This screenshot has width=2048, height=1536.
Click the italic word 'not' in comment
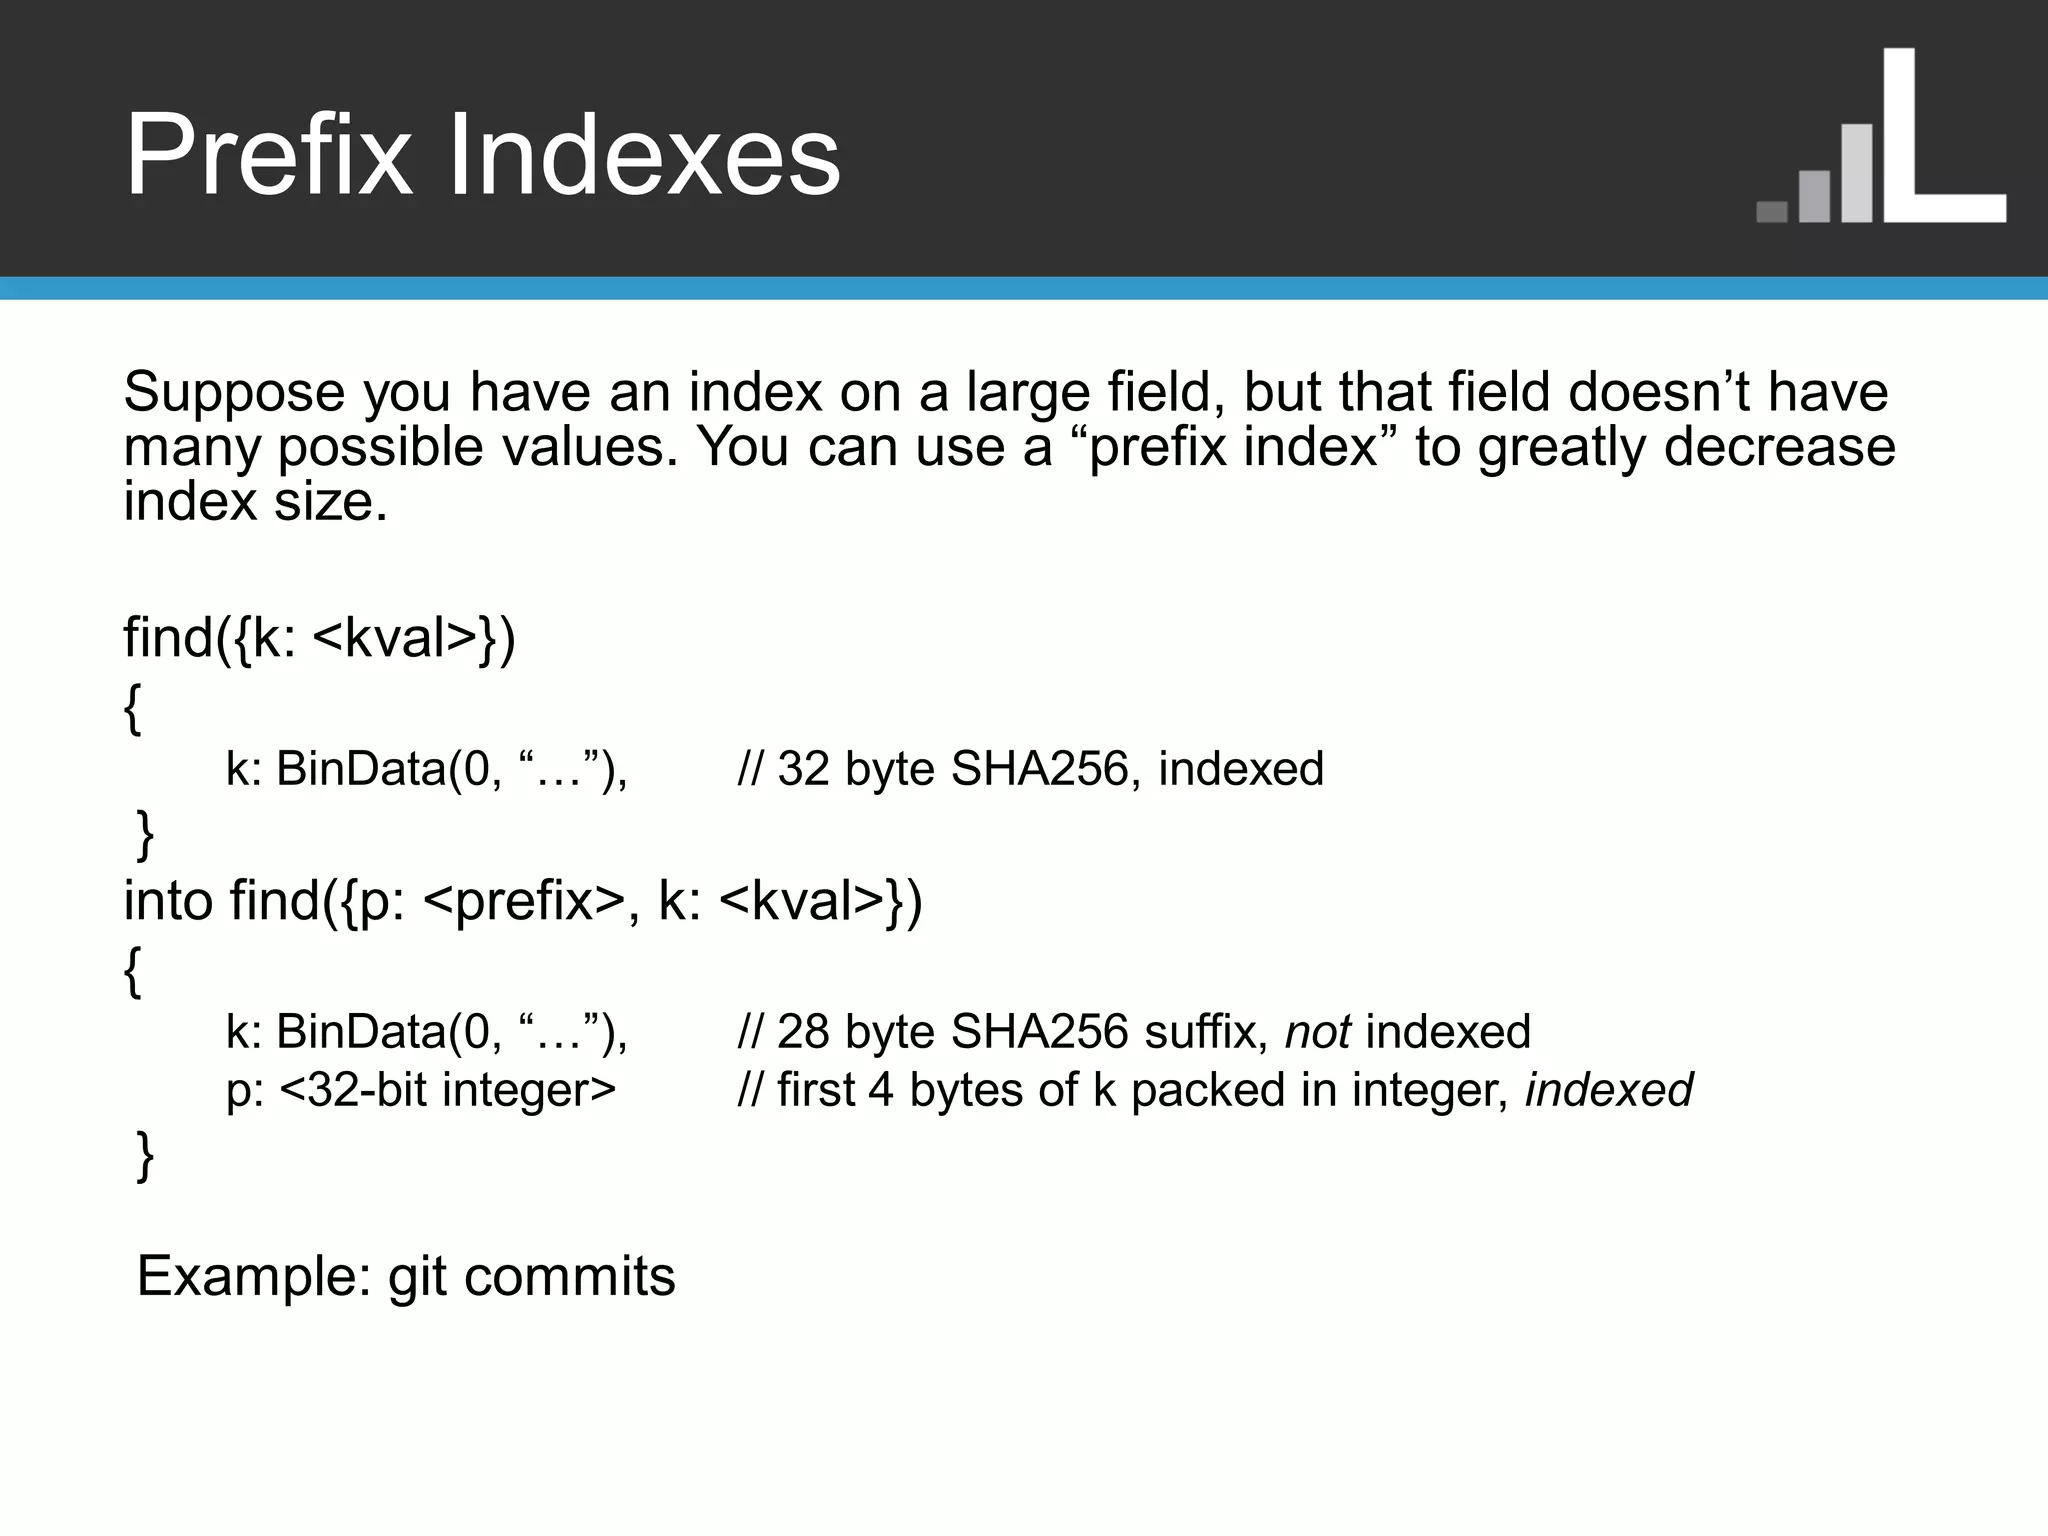pyautogui.click(x=1318, y=1031)
